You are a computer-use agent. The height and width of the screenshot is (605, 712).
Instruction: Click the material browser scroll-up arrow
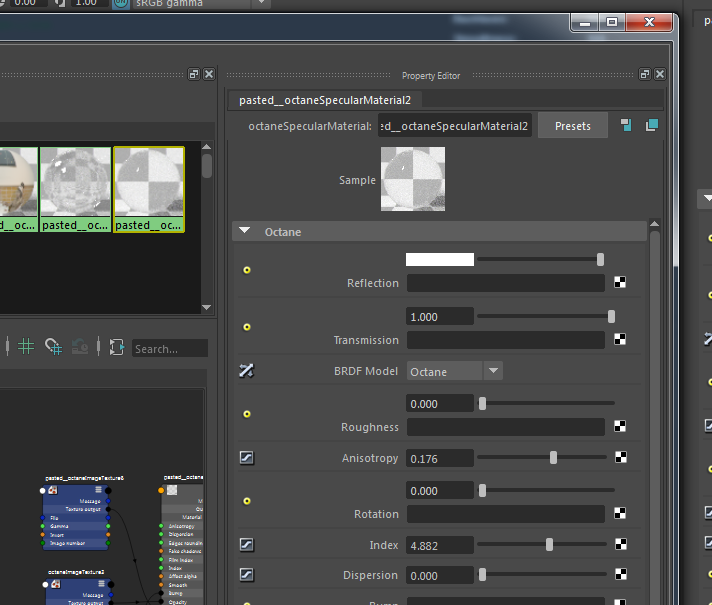pos(207,147)
